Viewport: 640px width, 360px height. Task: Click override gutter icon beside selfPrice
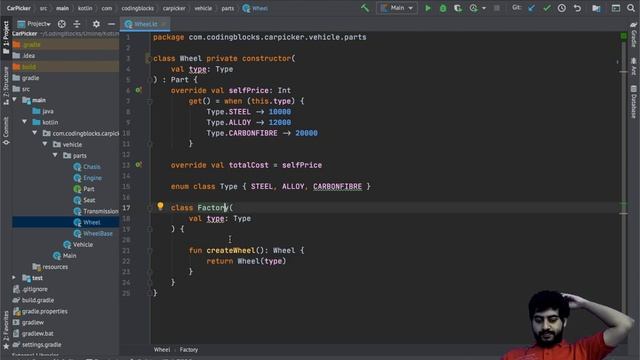pos(138,90)
